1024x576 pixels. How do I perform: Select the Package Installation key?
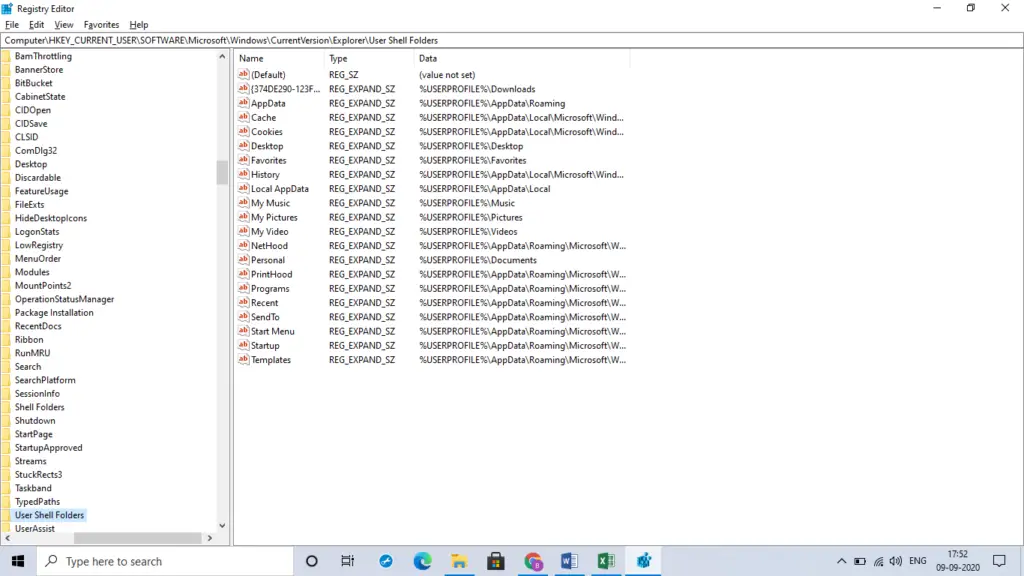[54, 312]
